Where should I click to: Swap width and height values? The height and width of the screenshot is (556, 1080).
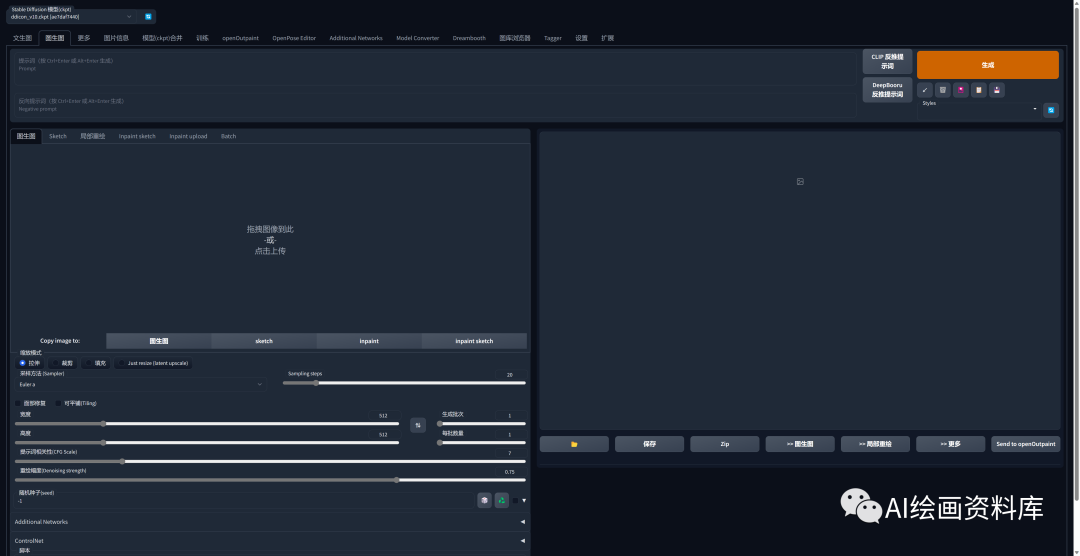[x=418, y=425]
